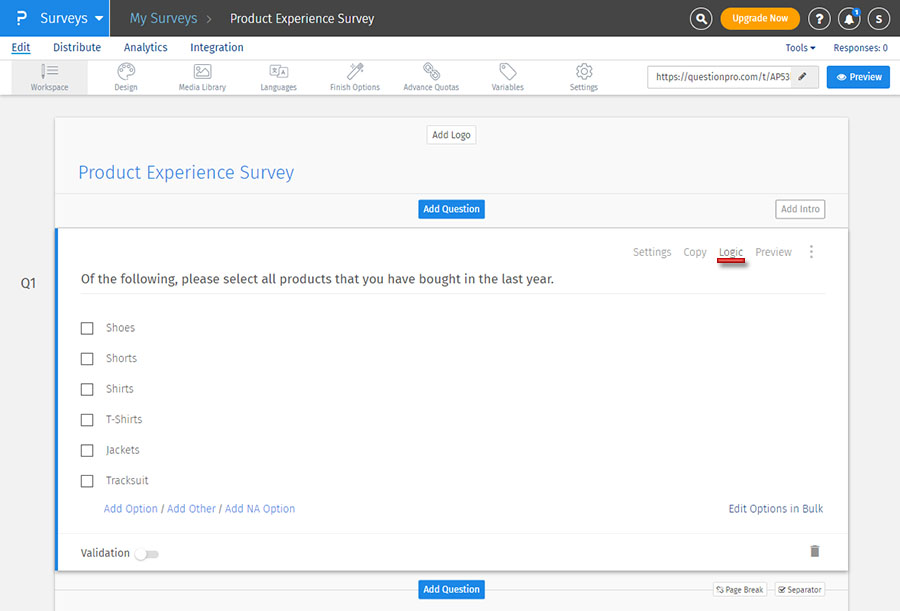
Task: Select the Design option in the toolbar
Action: (126, 77)
